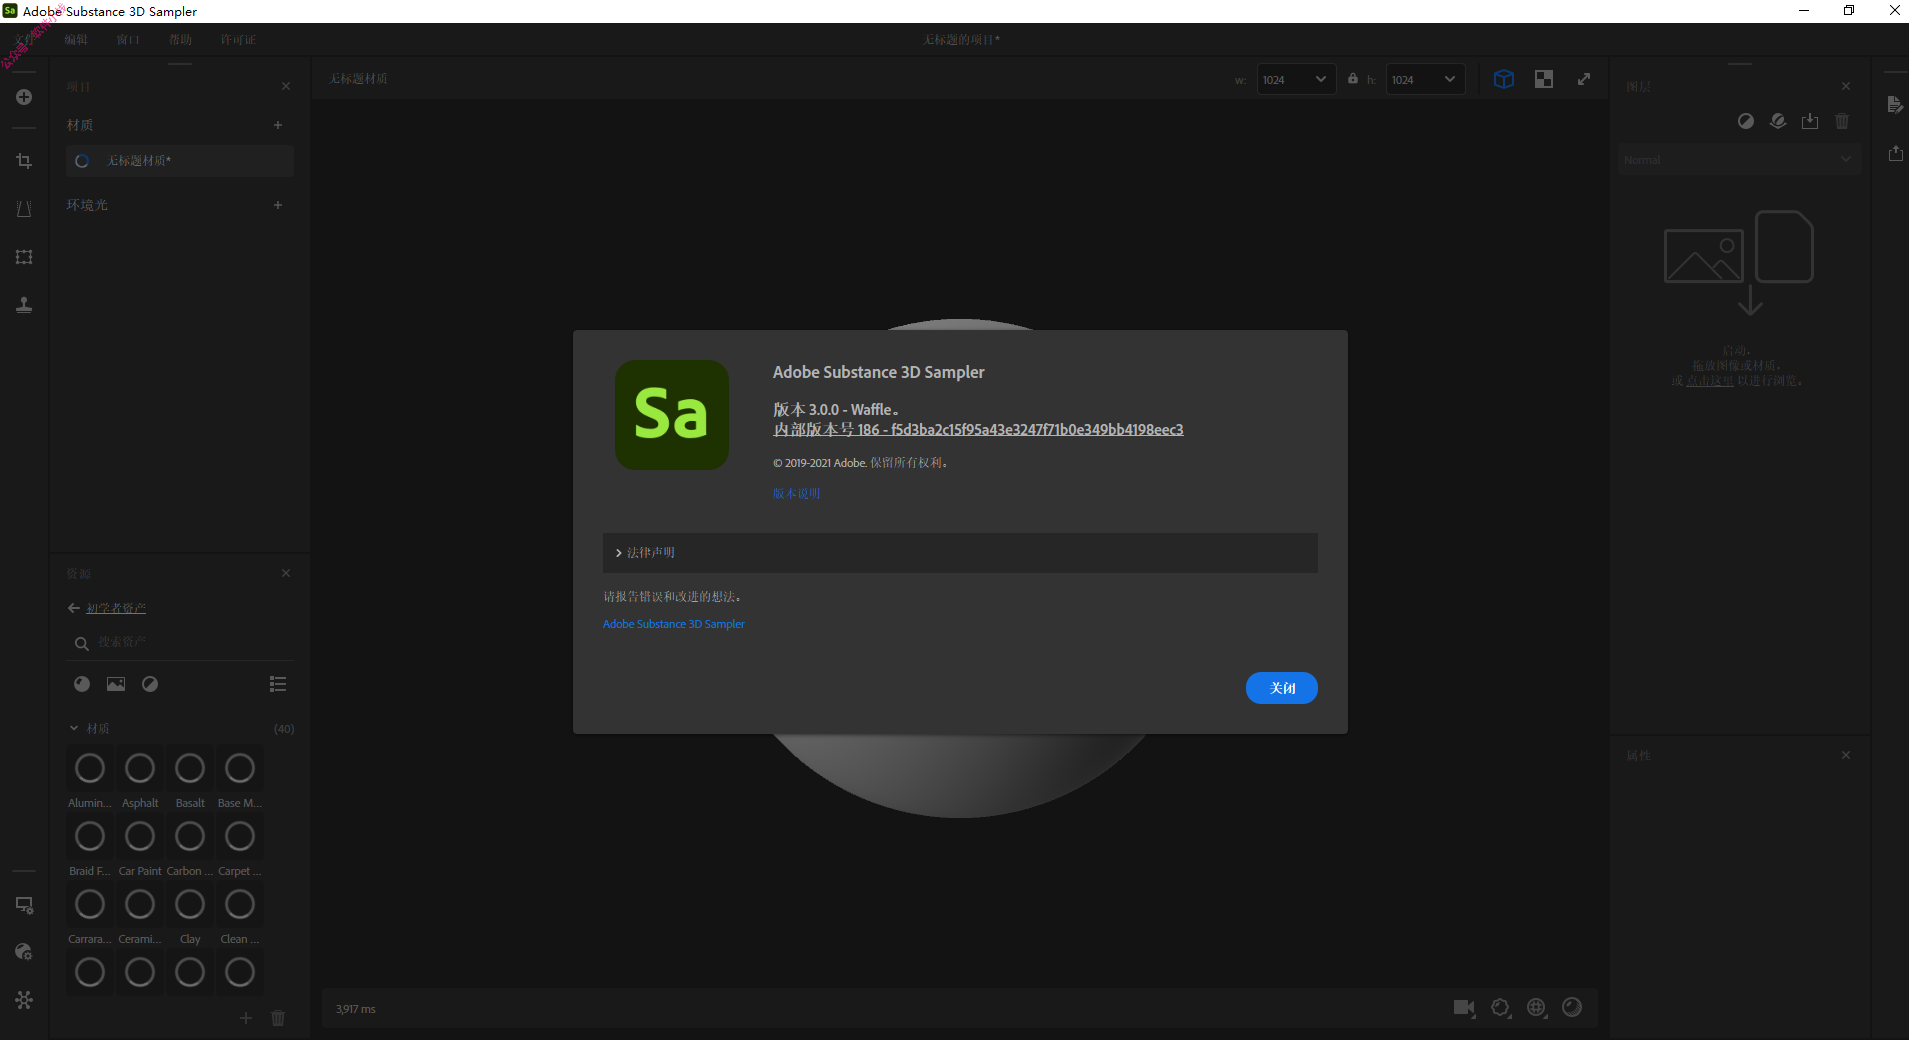1909x1040 pixels.
Task: Click the 搜索资产 search field
Action: [x=180, y=642]
